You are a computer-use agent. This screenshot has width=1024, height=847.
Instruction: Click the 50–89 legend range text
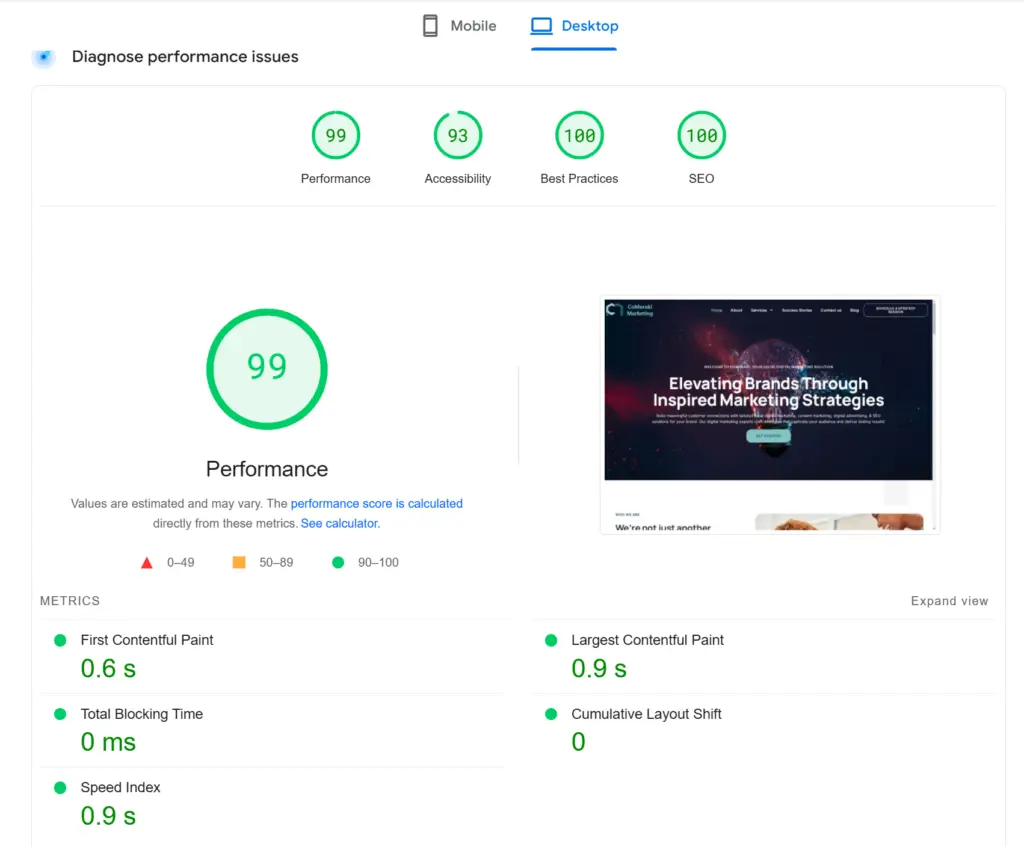pos(276,563)
